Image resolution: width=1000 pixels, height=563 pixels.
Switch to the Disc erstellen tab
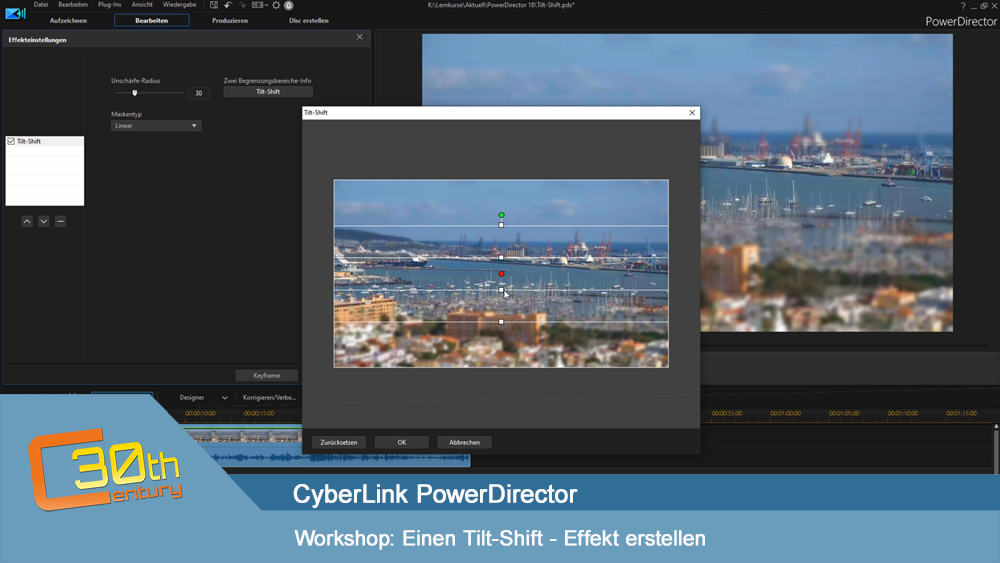tap(309, 20)
